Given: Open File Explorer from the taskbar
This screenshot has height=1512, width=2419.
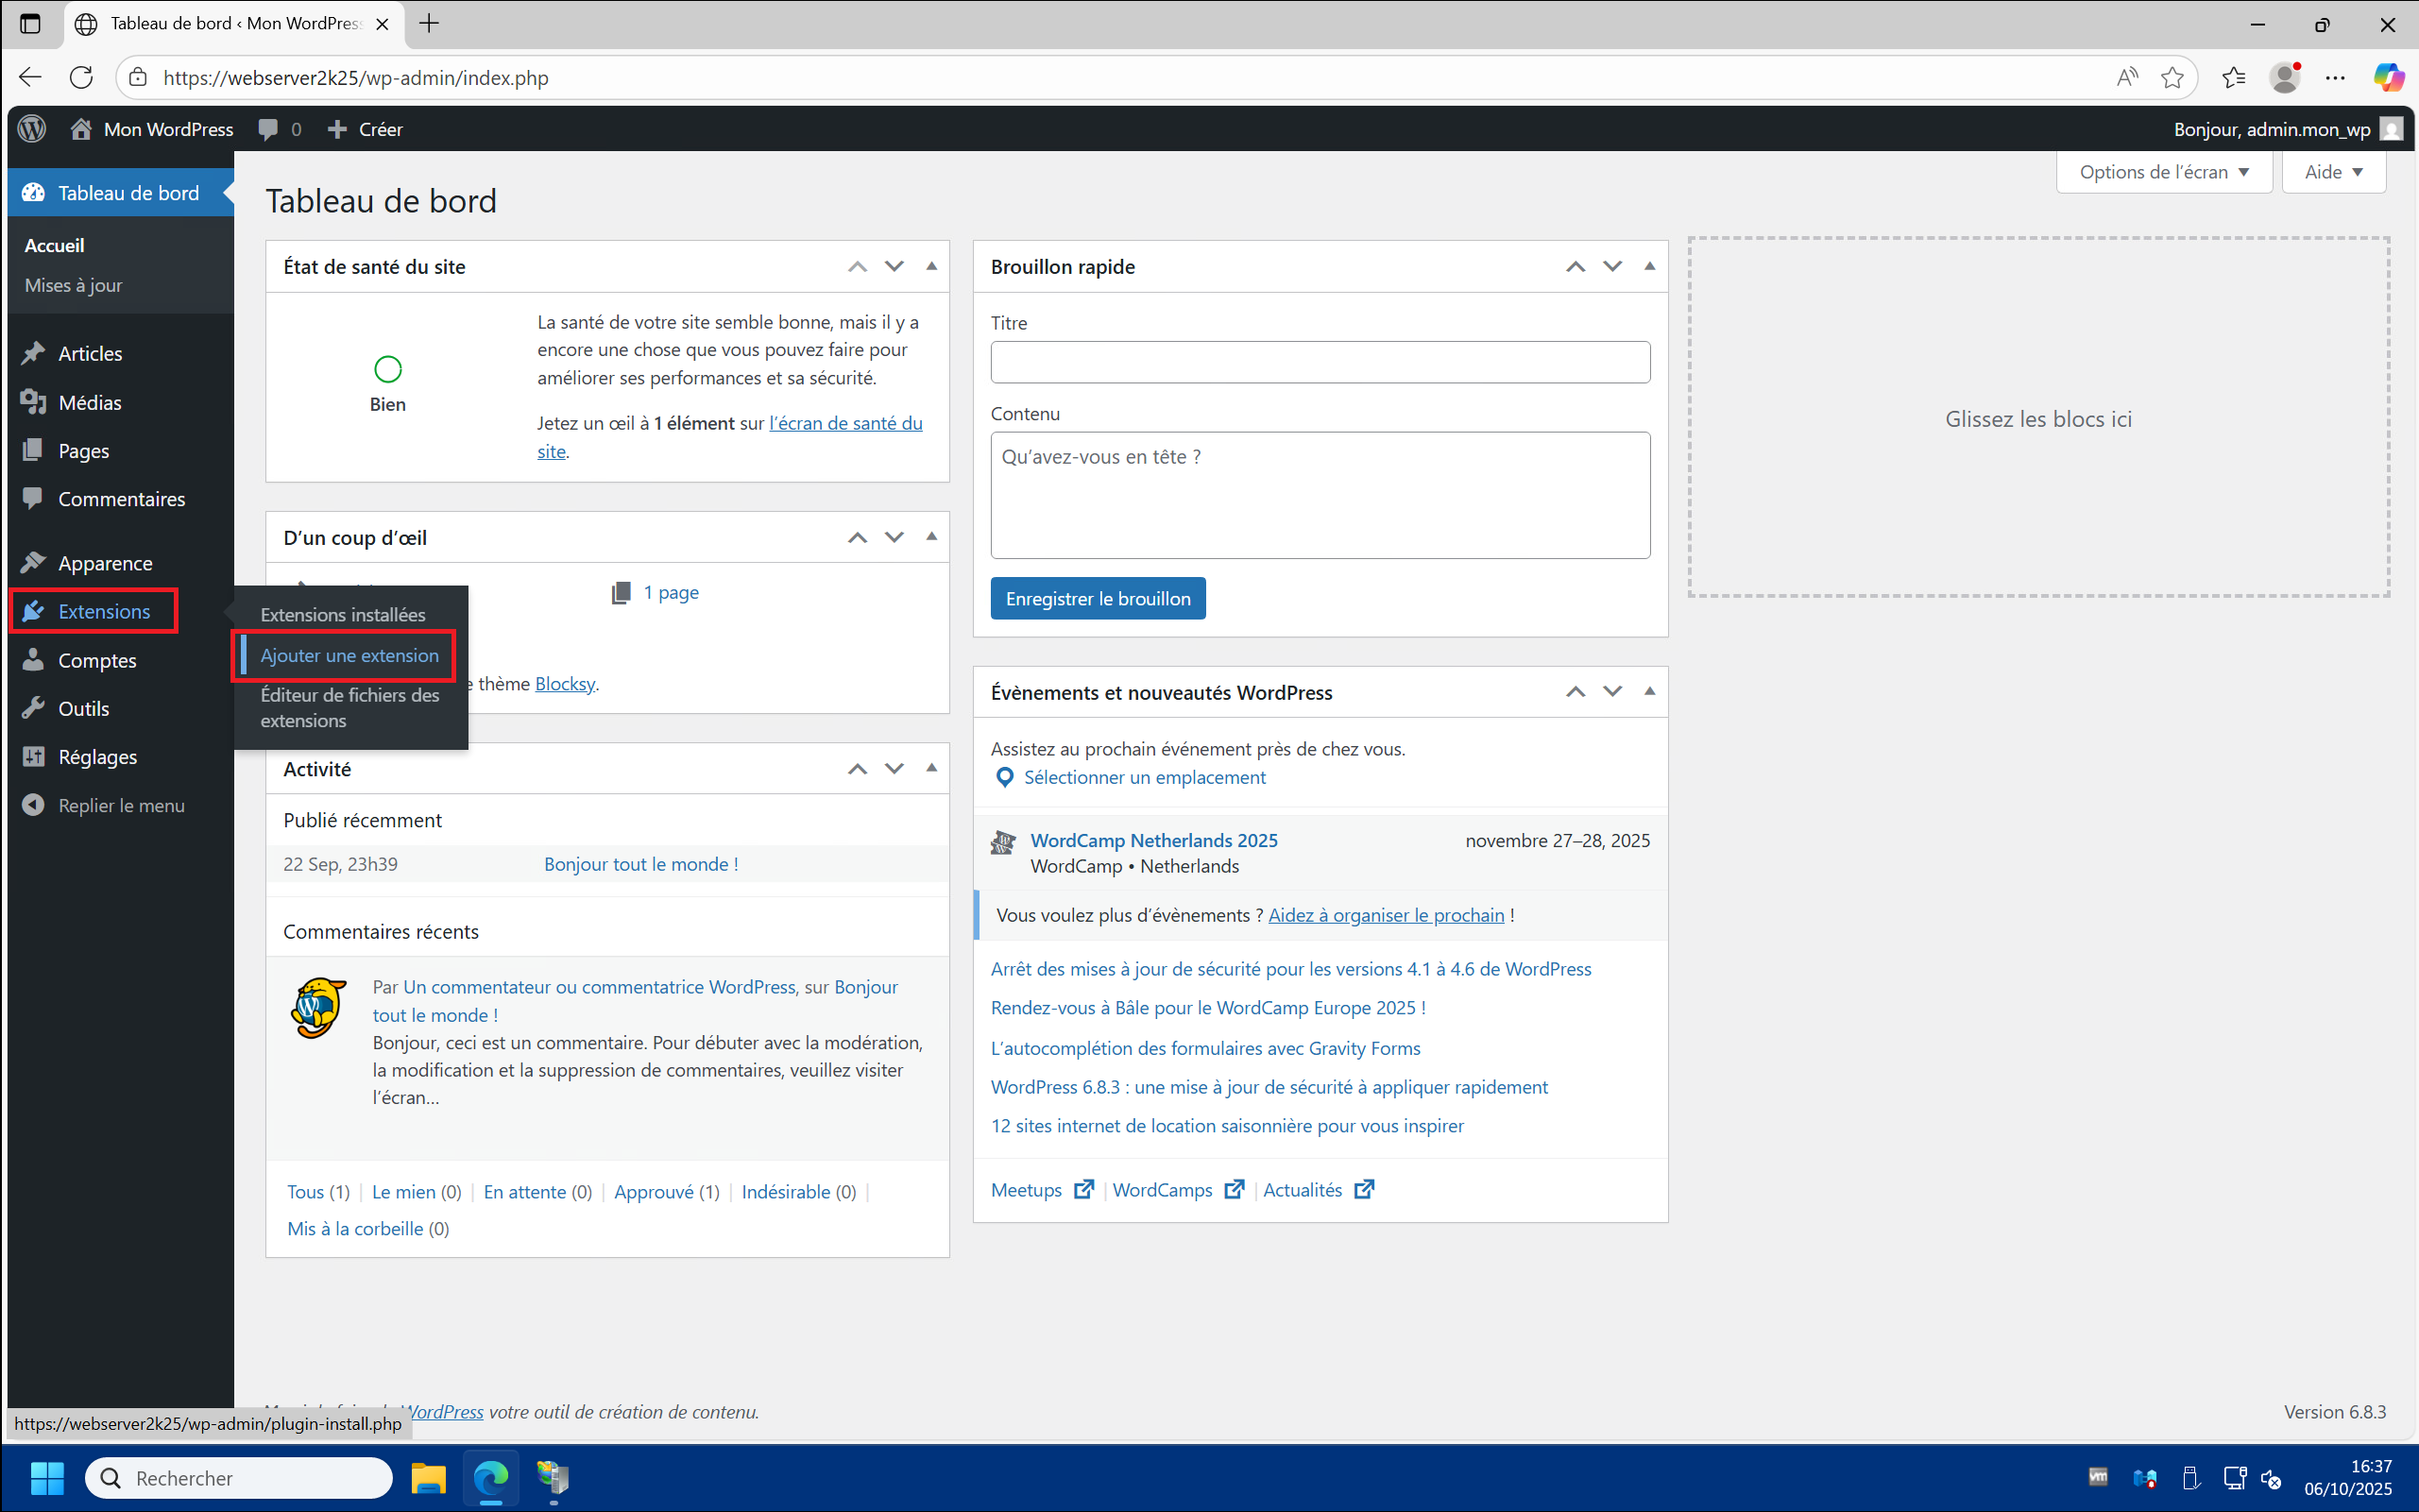Looking at the screenshot, I should click(x=428, y=1477).
